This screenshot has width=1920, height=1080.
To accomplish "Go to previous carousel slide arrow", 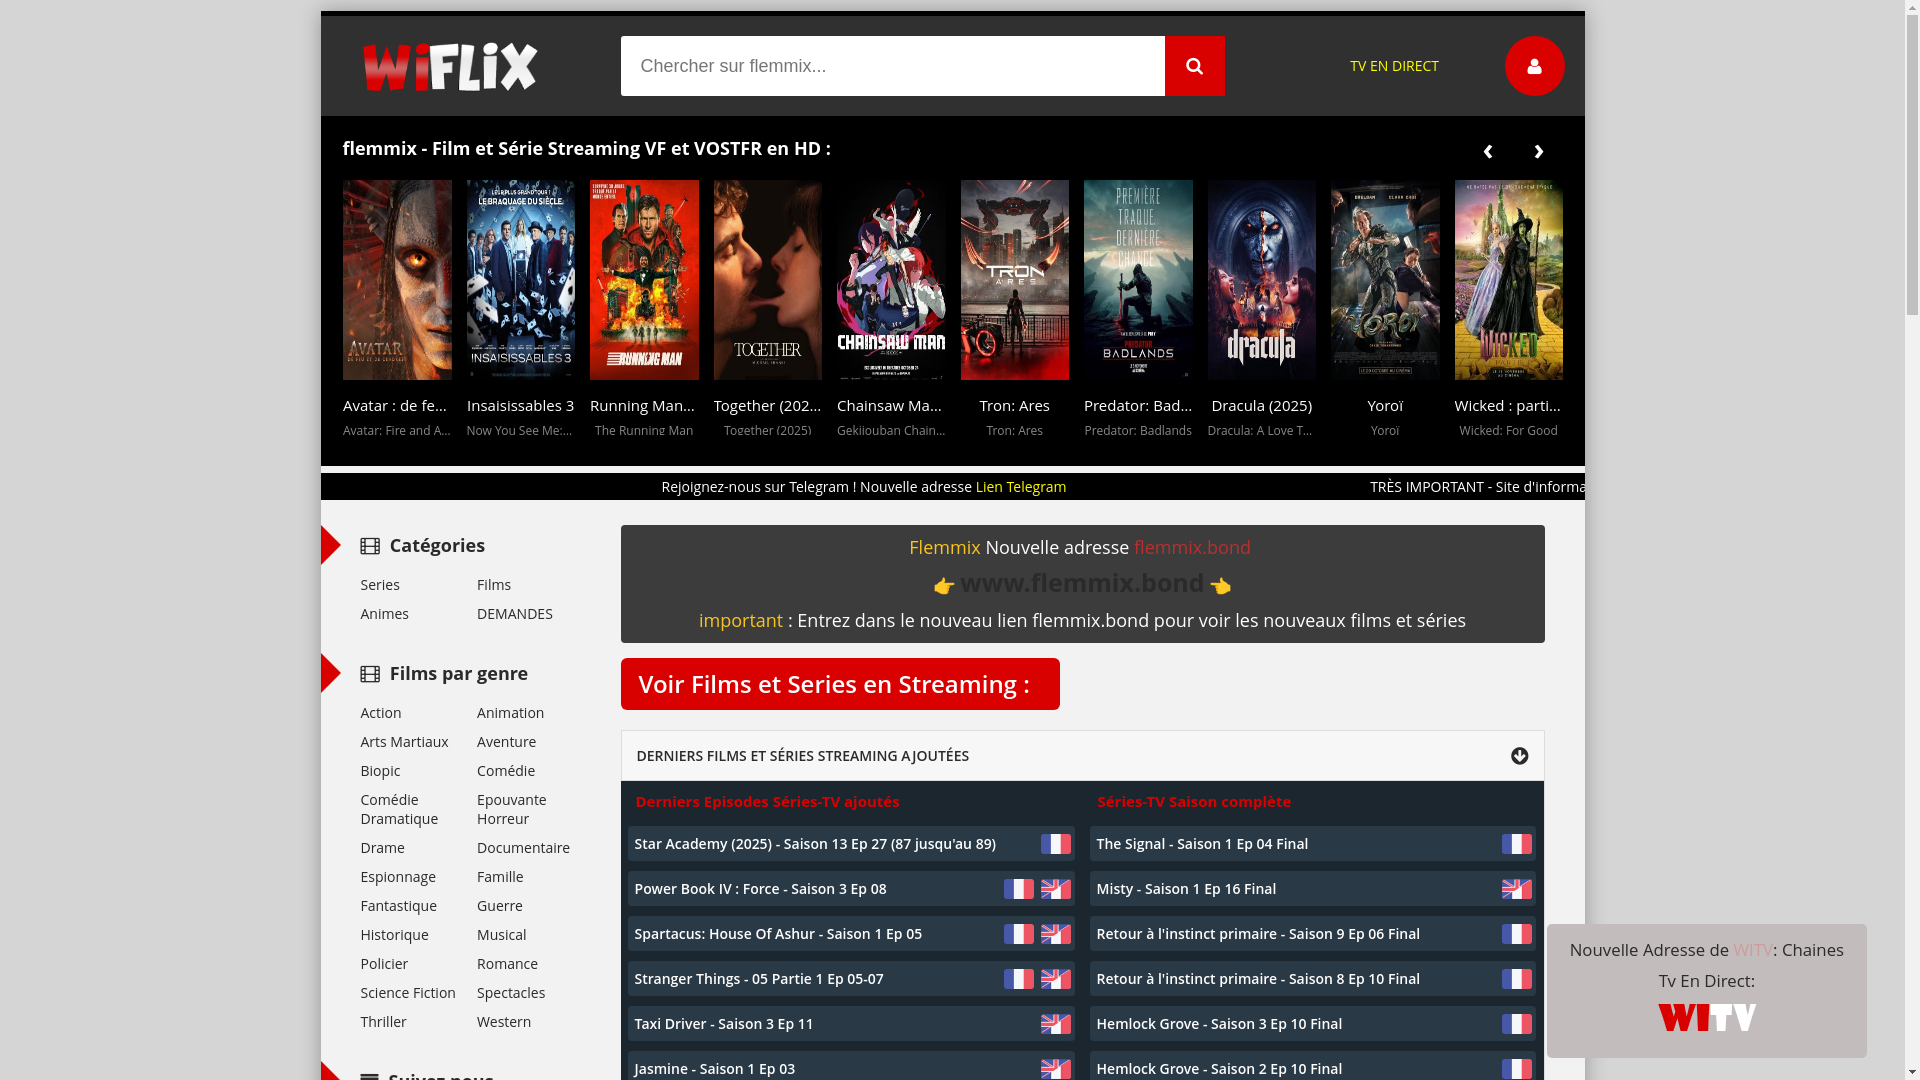I will coord(1487,152).
